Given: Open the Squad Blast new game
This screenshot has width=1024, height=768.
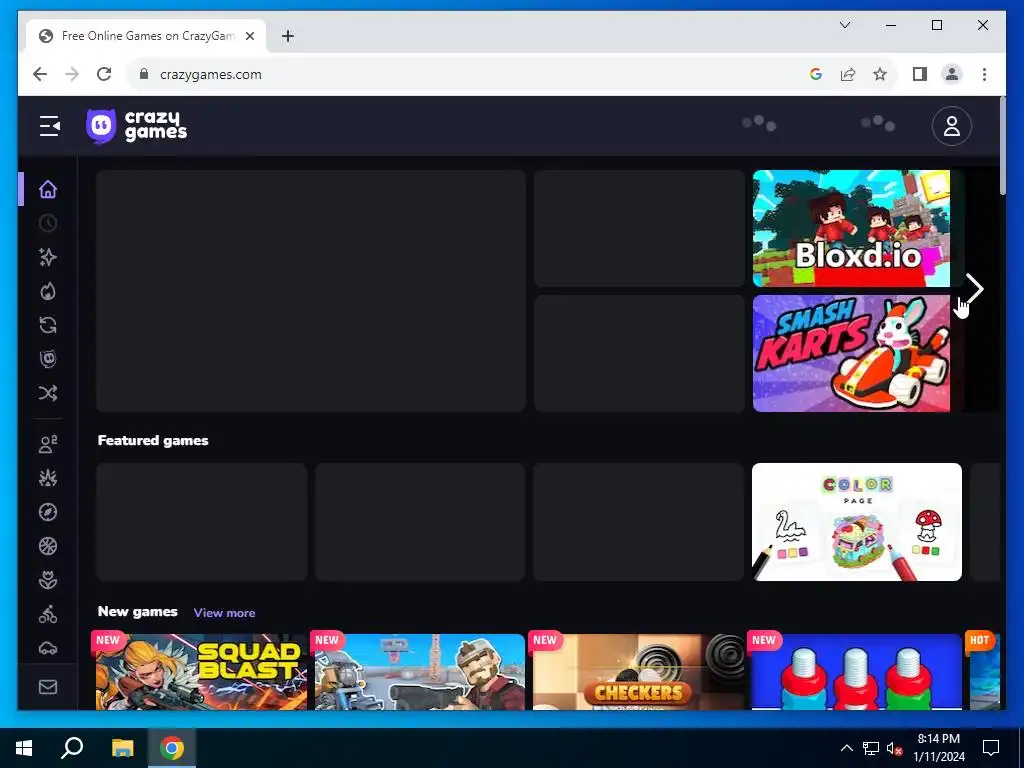Looking at the screenshot, I should (201, 671).
